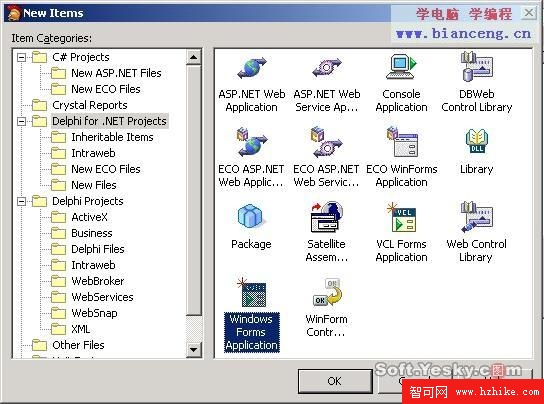This screenshot has height=404, width=544.
Task: Select Web Control Library icon
Action: pos(476,217)
